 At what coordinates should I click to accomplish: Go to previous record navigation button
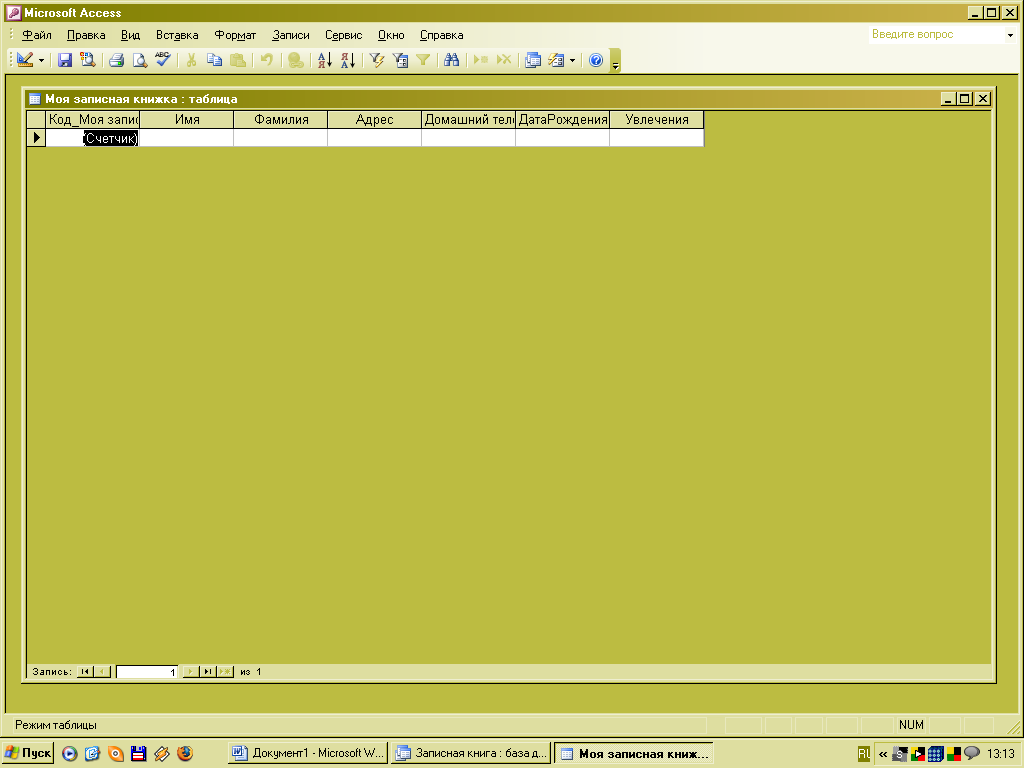click(x=102, y=671)
